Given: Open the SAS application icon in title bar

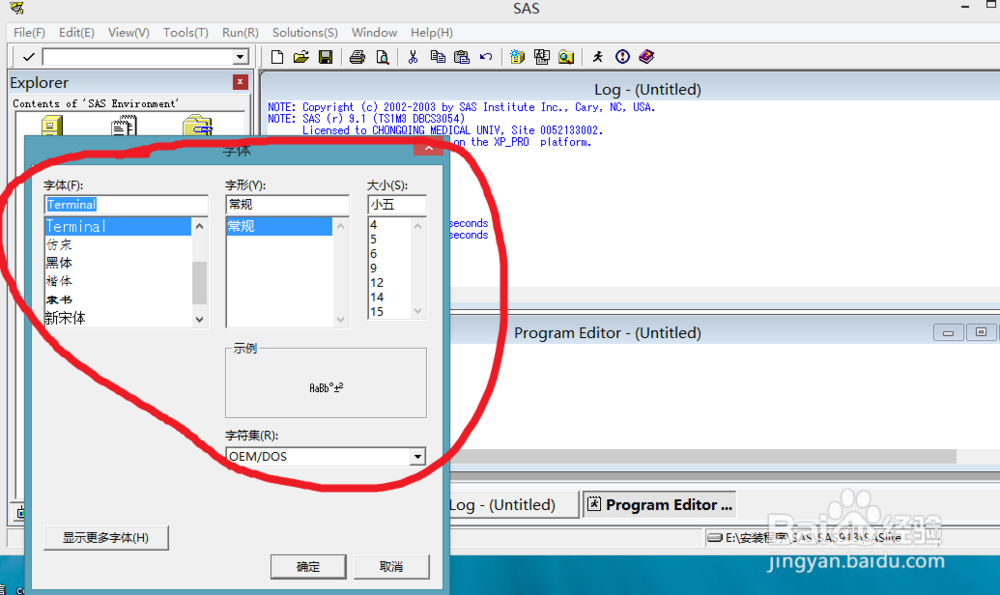Looking at the screenshot, I should tap(17, 8).
